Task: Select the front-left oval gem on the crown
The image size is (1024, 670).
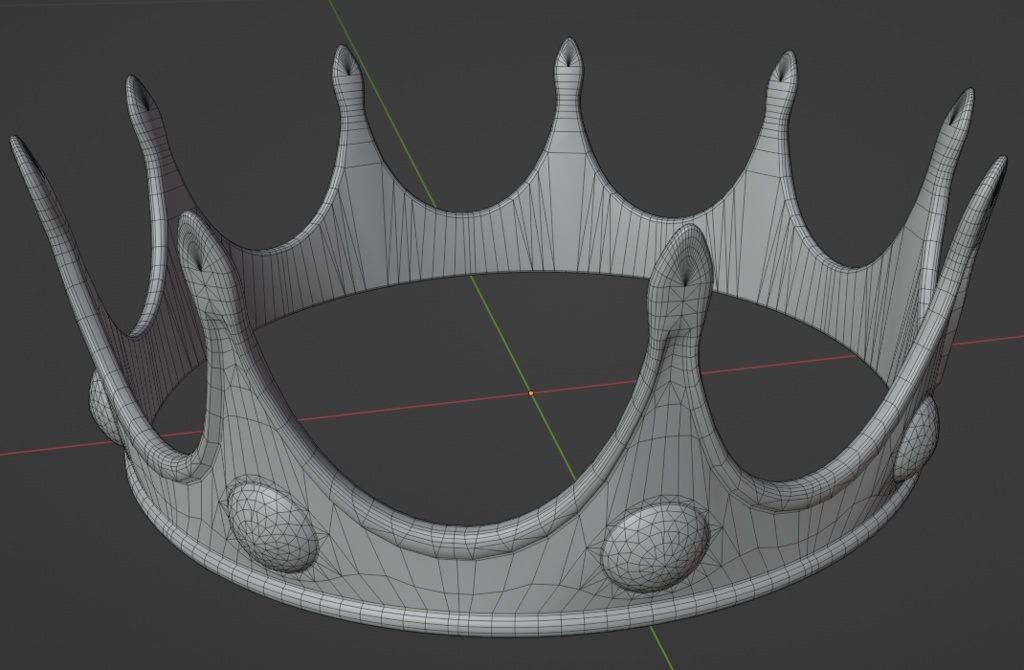Action: point(273,526)
